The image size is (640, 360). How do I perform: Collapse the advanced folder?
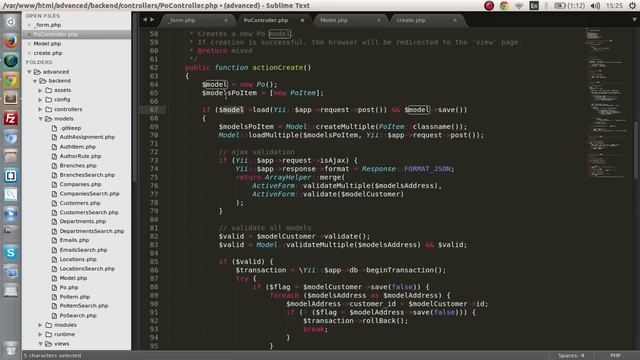click(x=29, y=72)
